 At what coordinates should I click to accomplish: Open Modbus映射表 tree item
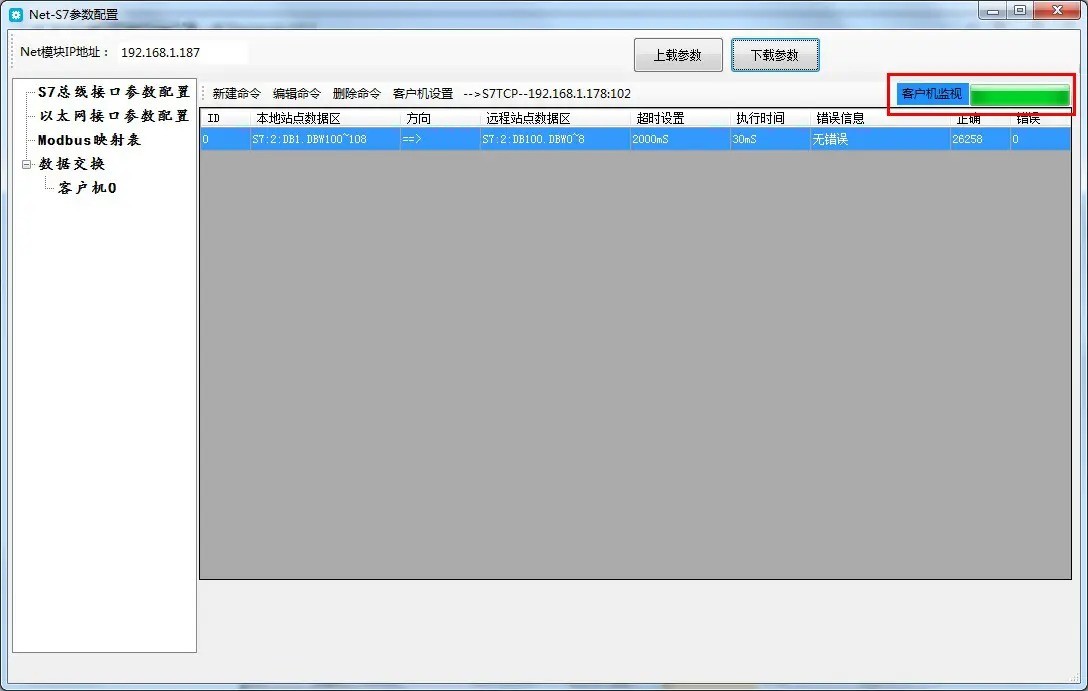pyautogui.click(x=89, y=140)
